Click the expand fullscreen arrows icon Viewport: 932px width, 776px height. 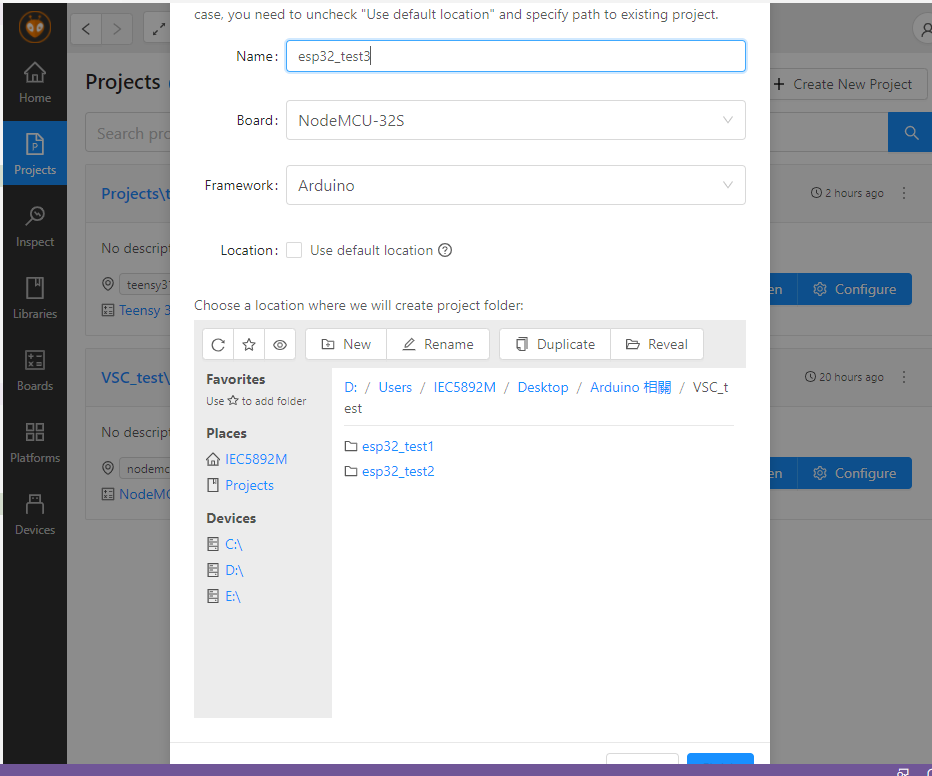click(x=158, y=29)
